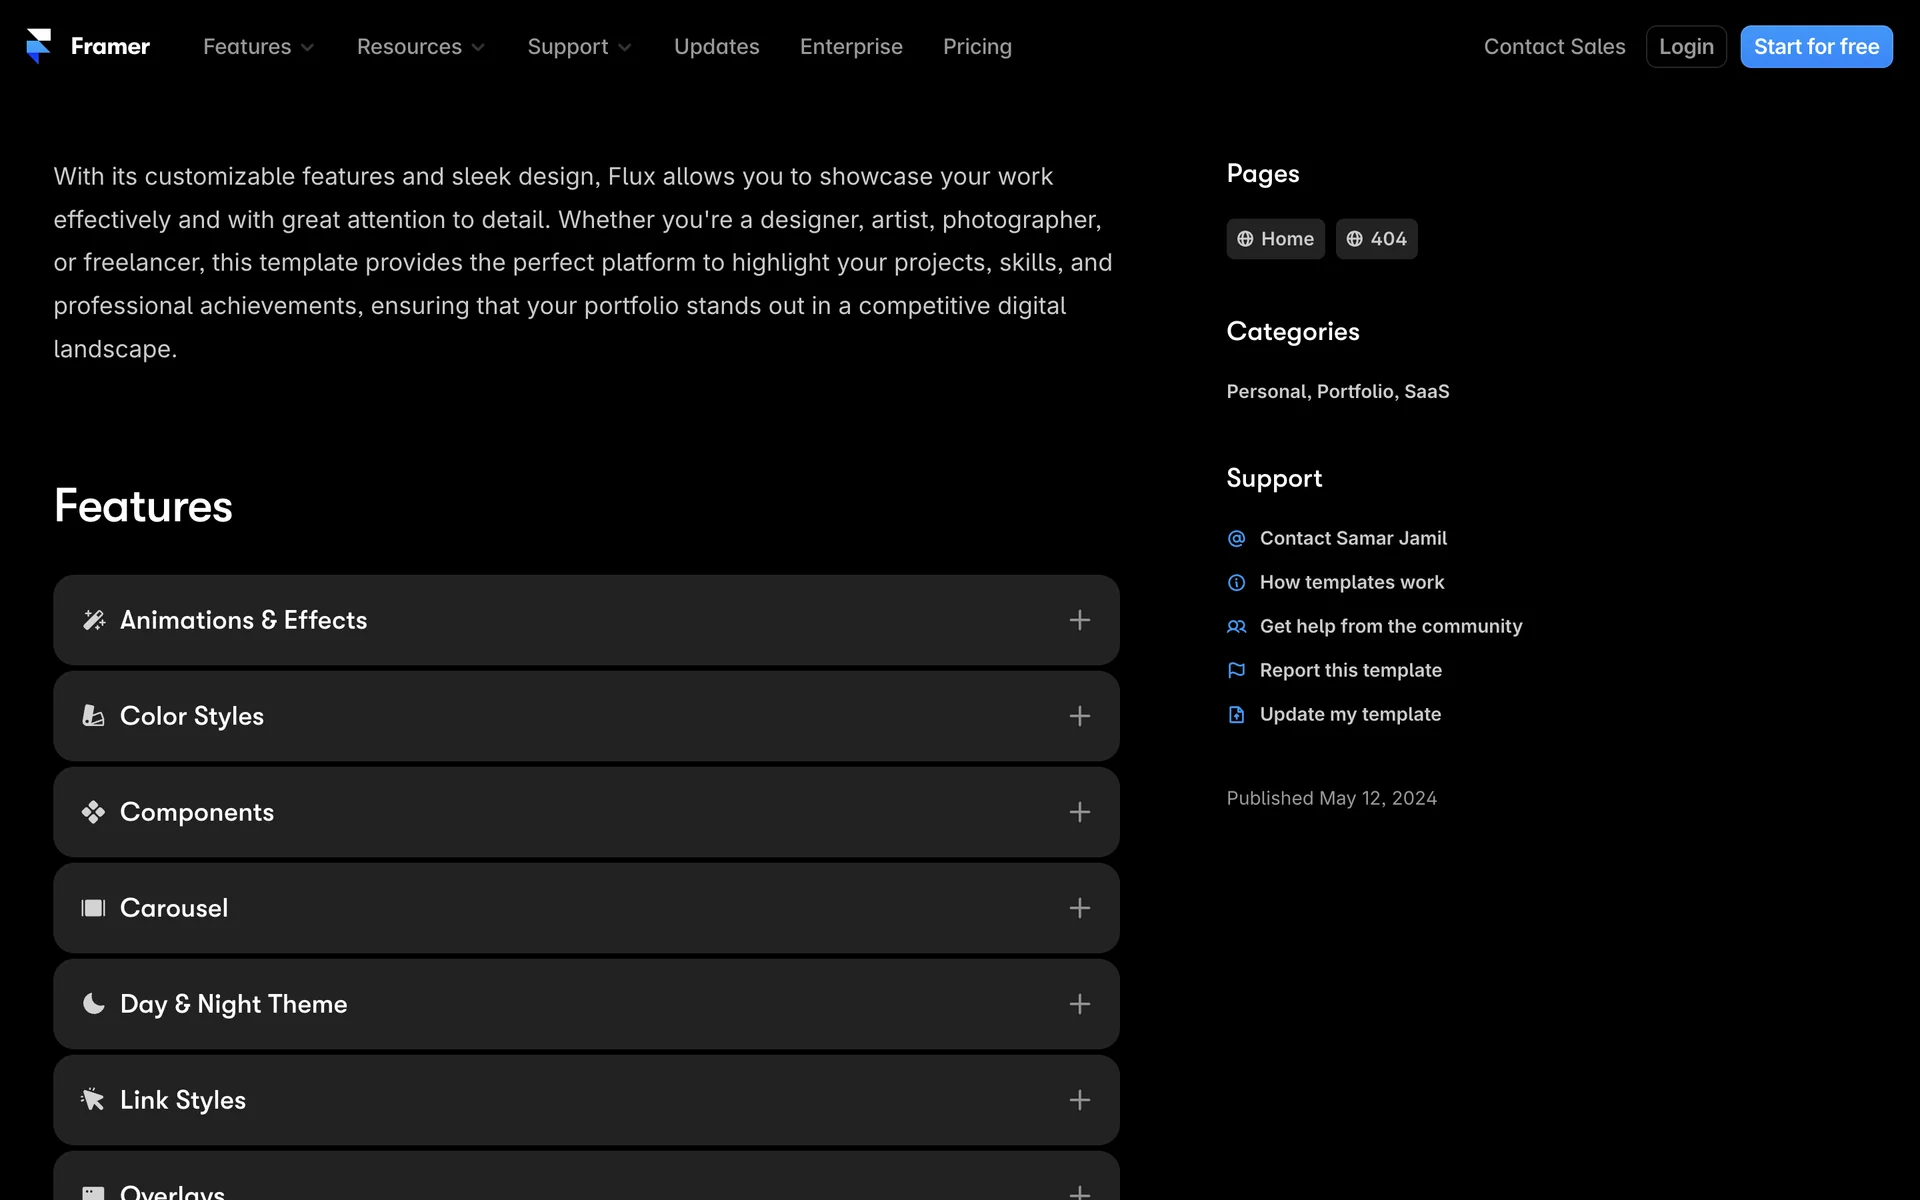
Task: Click the Login button
Action: (x=1686, y=47)
